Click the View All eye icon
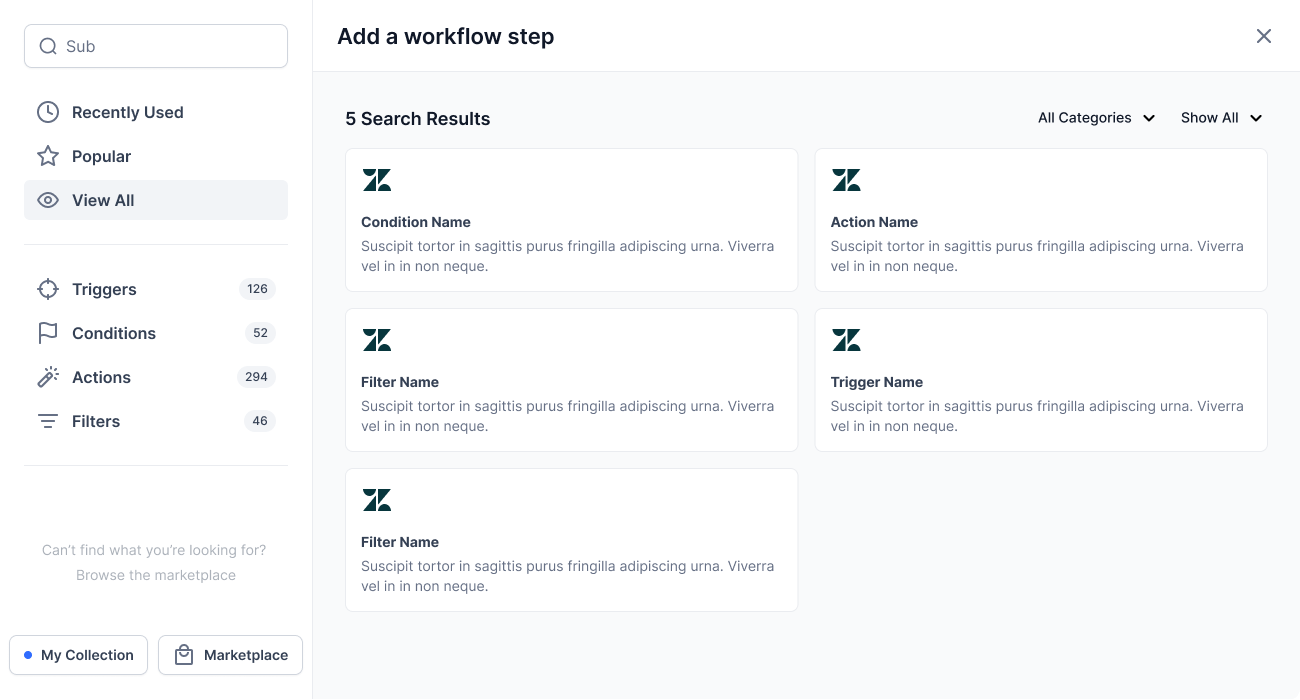Screen dimensions: 1300x700 point(48,200)
